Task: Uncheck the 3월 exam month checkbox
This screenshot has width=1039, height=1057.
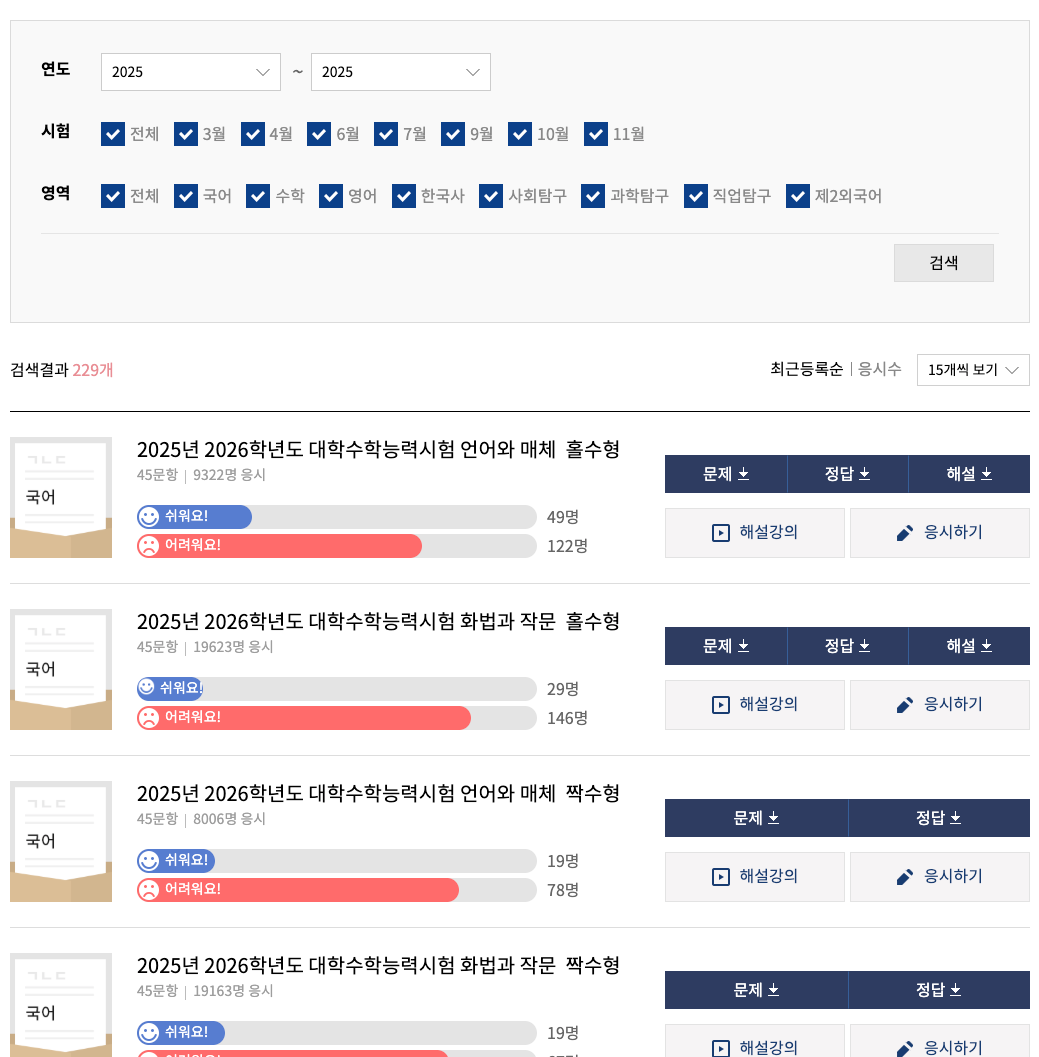Action: (186, 133)
